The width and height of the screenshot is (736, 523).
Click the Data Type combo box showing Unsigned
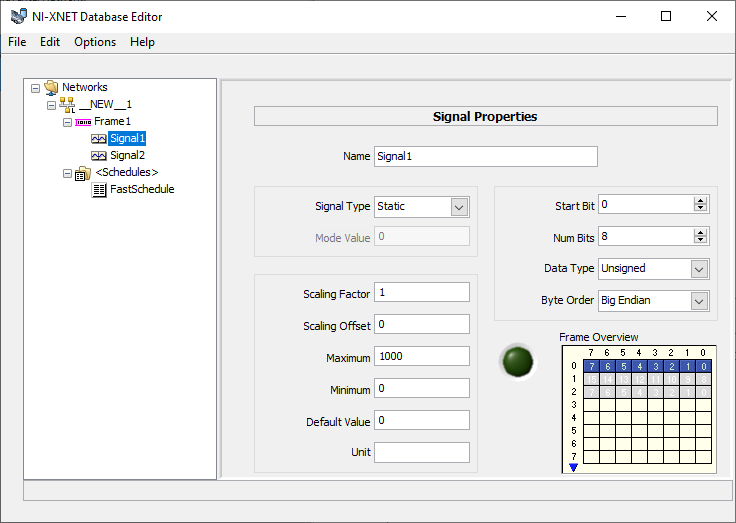coord(653,269)
